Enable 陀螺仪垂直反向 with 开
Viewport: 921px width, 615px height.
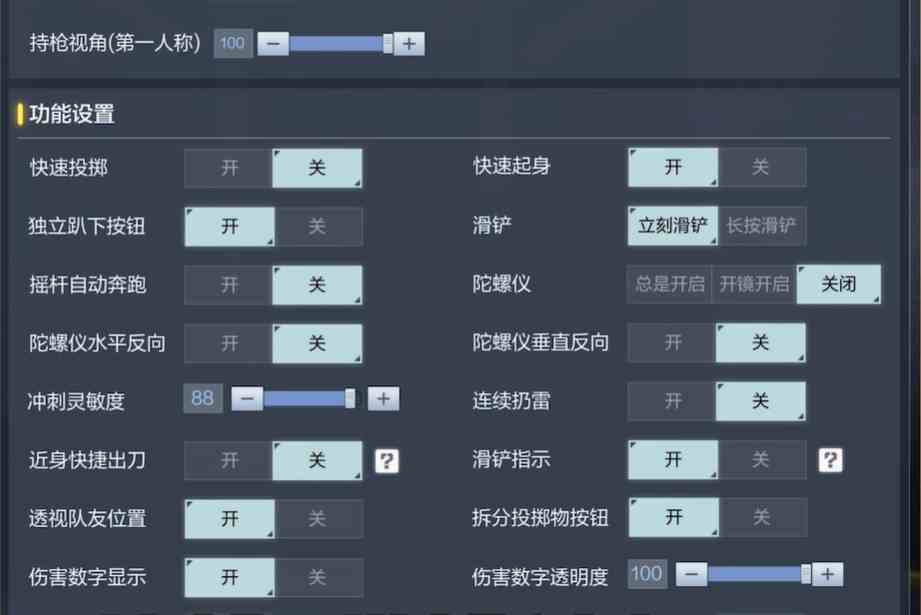(x=673, y=342)
